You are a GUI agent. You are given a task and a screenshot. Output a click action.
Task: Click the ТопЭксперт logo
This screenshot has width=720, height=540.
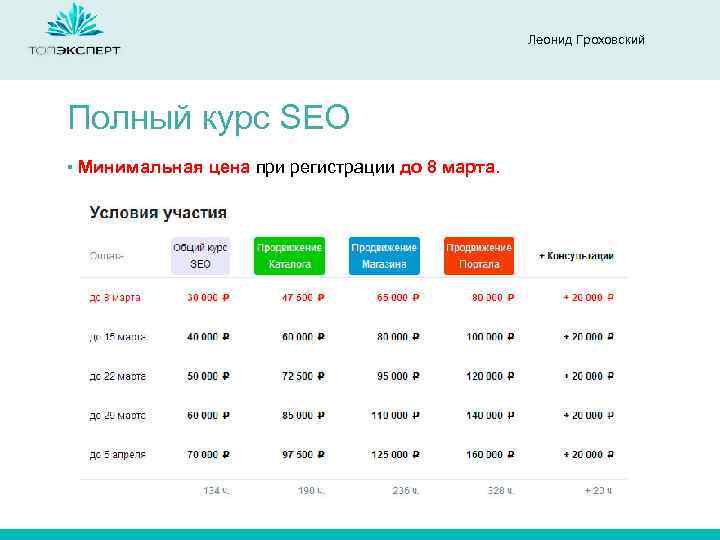(74, 29)
